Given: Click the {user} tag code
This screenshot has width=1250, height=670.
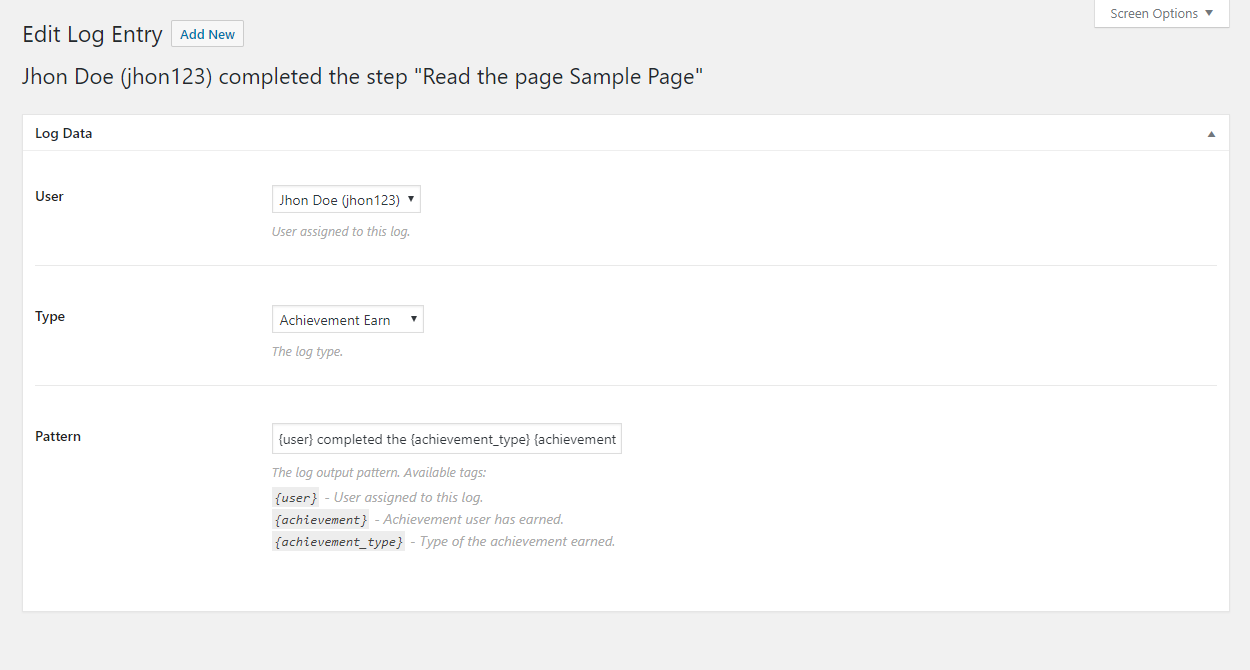Looking at the screenshot, I should pyautogui.click(x=295, y=498).
